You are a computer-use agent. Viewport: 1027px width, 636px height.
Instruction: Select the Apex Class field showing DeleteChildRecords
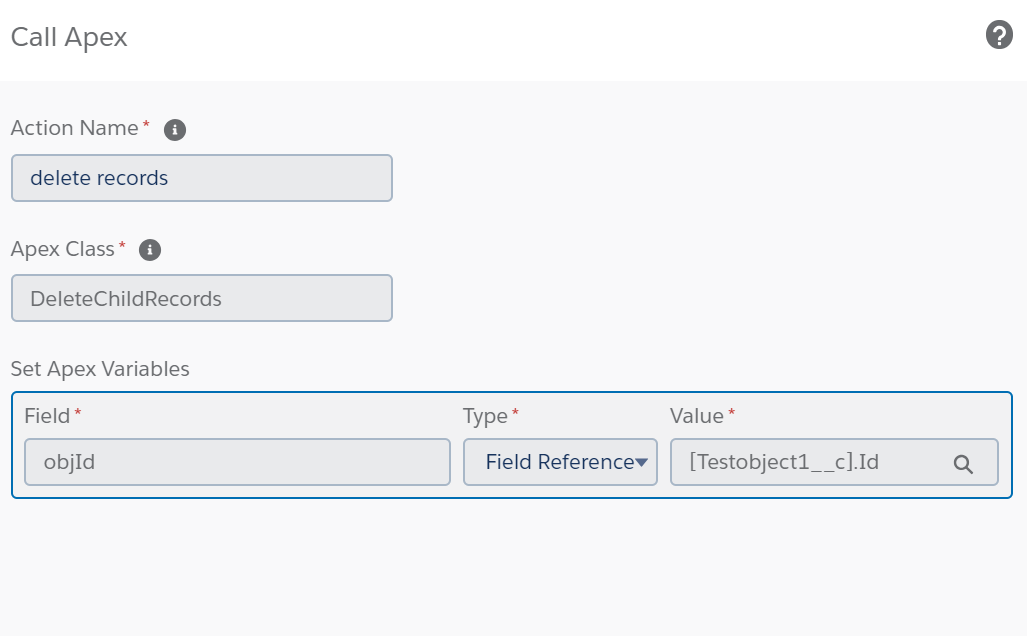[x=200, y=297]
